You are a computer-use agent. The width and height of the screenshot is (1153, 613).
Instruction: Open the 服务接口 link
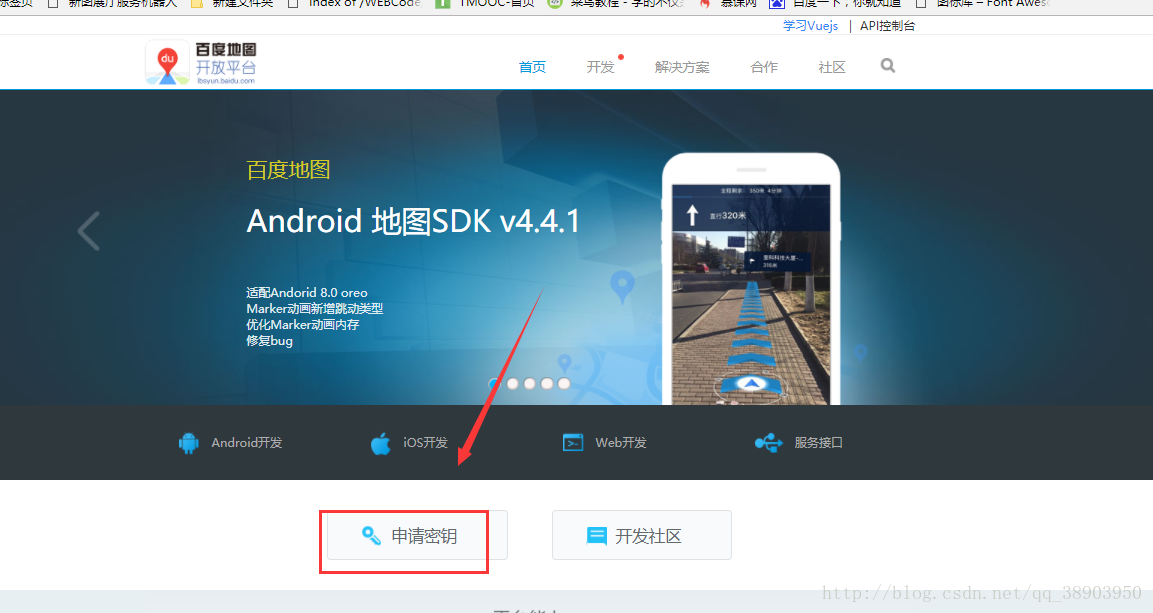point(818,442)
